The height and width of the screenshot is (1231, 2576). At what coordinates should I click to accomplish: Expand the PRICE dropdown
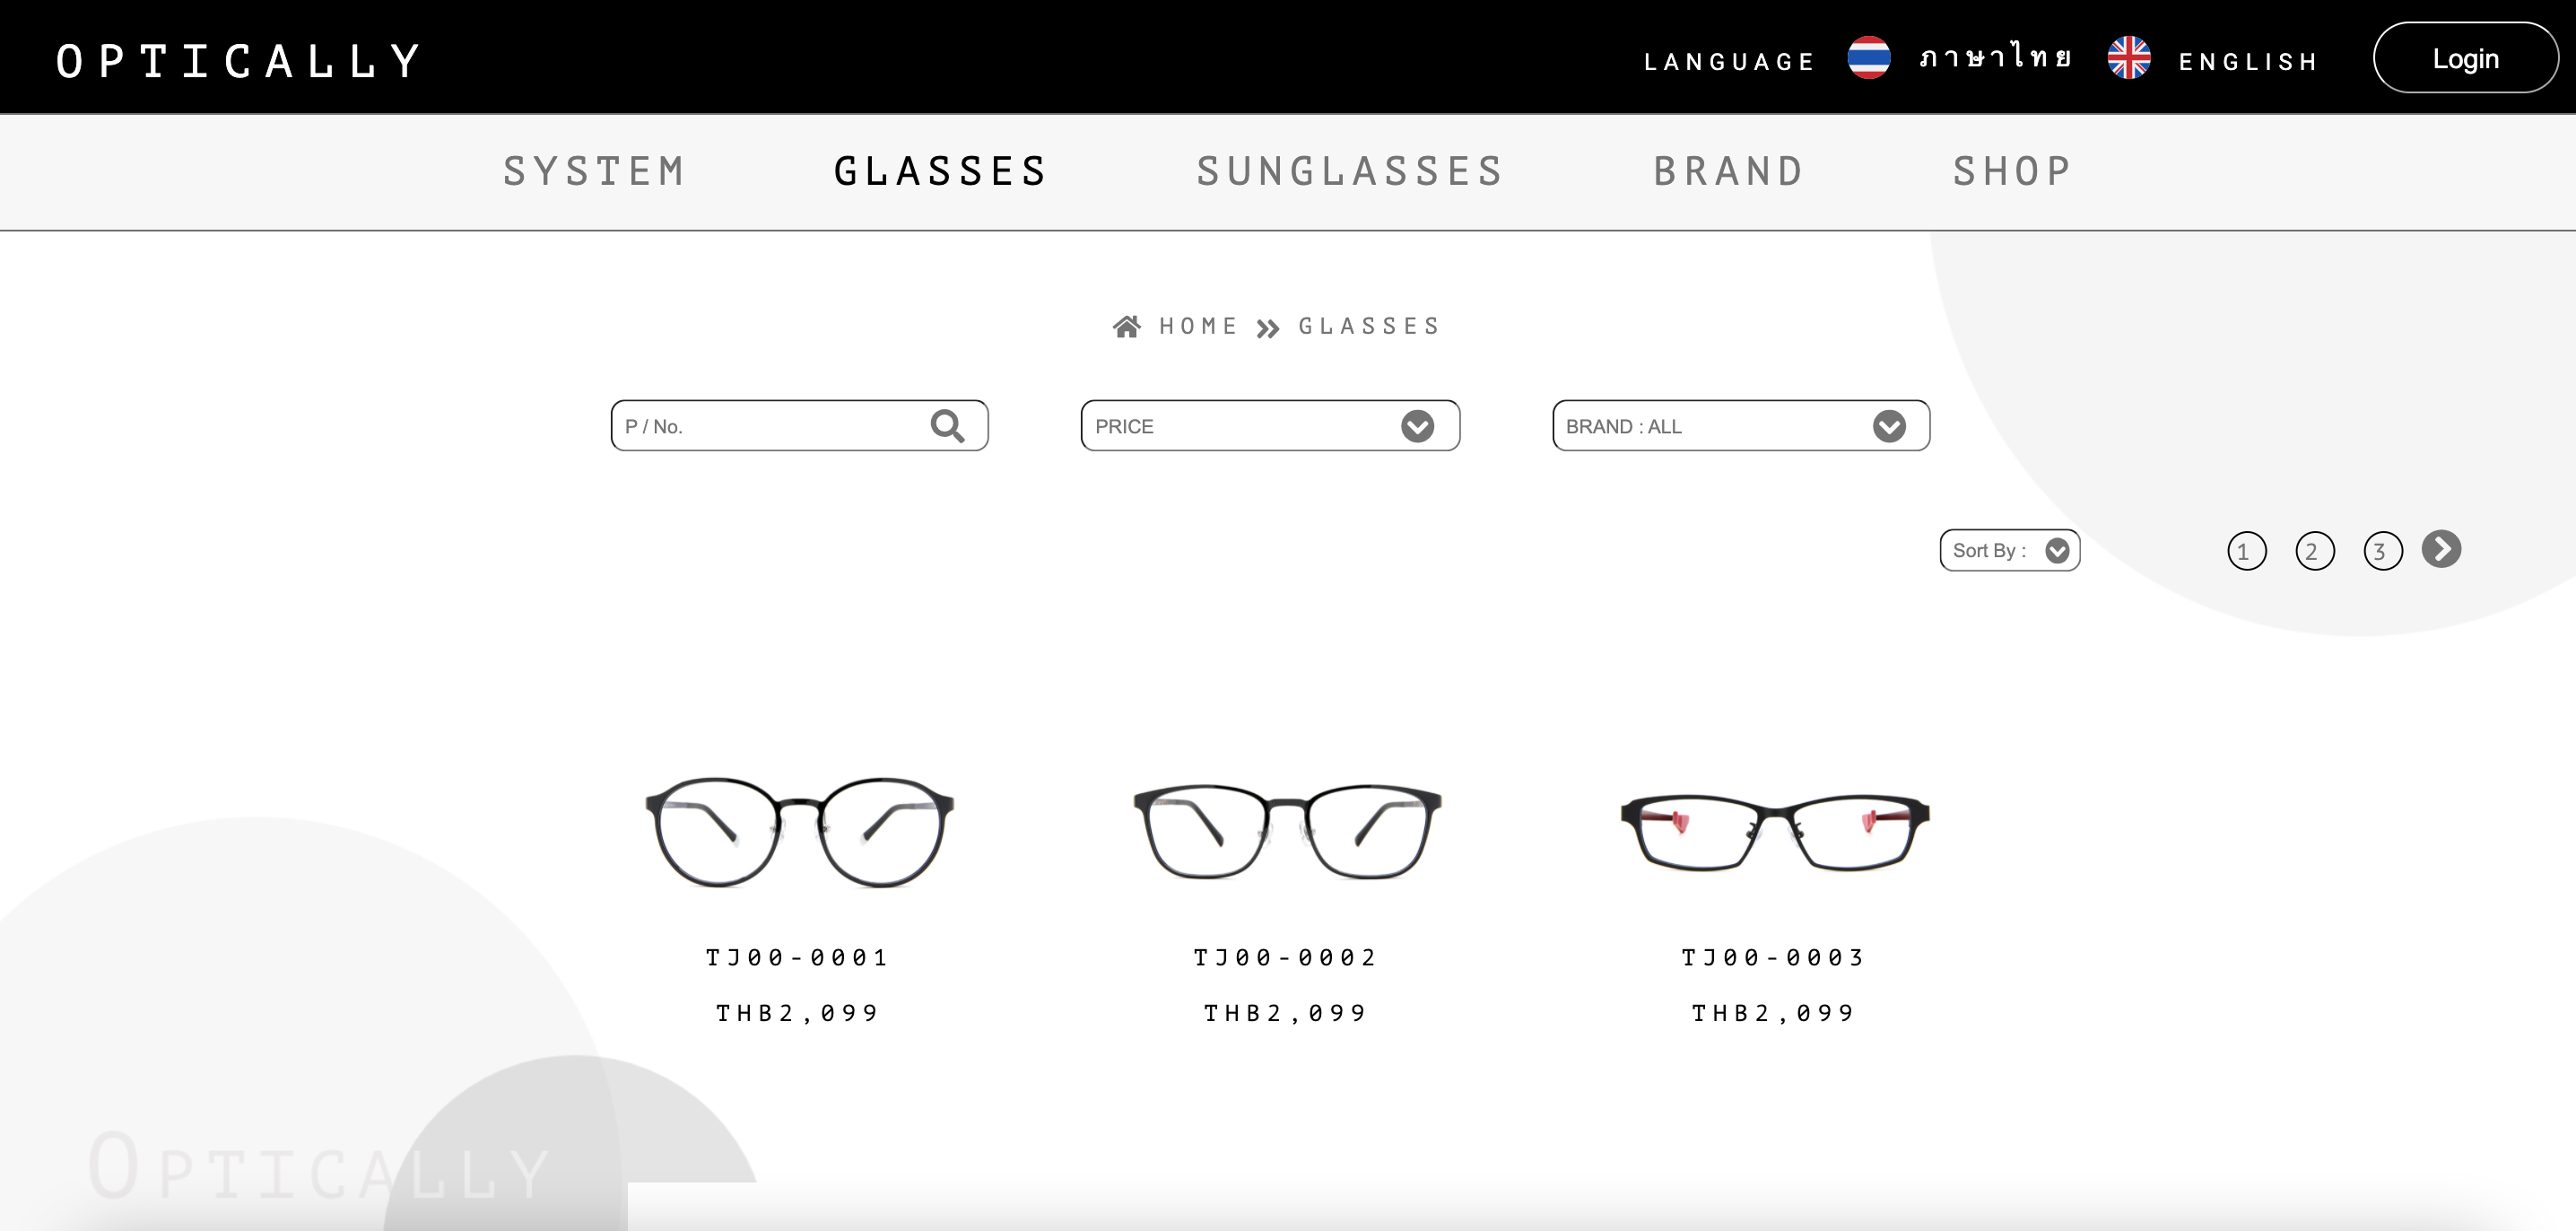(x=1270, y=426)
